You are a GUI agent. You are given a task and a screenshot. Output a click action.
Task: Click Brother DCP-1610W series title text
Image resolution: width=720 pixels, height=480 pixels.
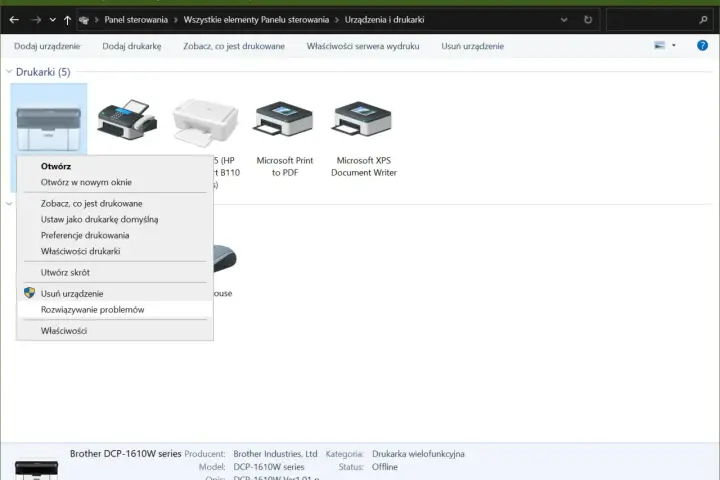click(x=125, y=454)
